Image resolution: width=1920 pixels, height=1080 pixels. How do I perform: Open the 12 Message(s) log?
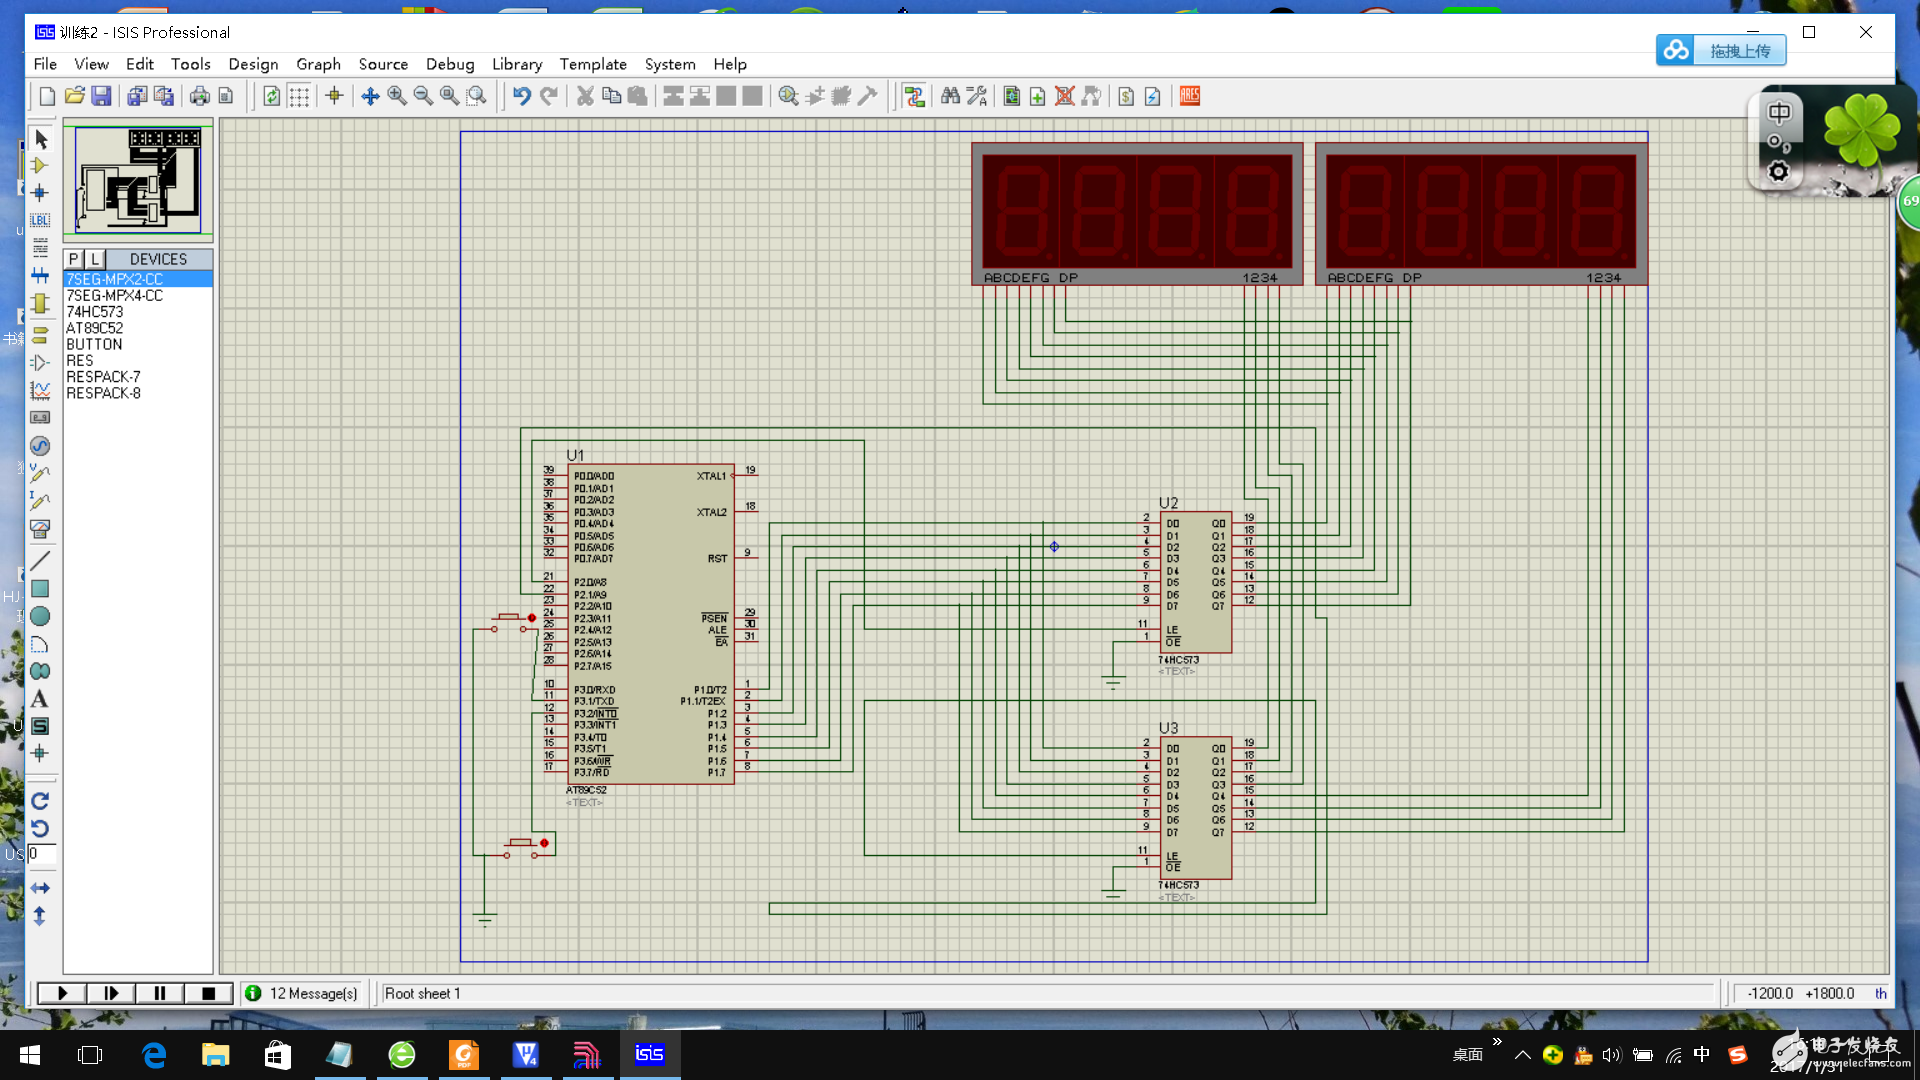point(302,993)
